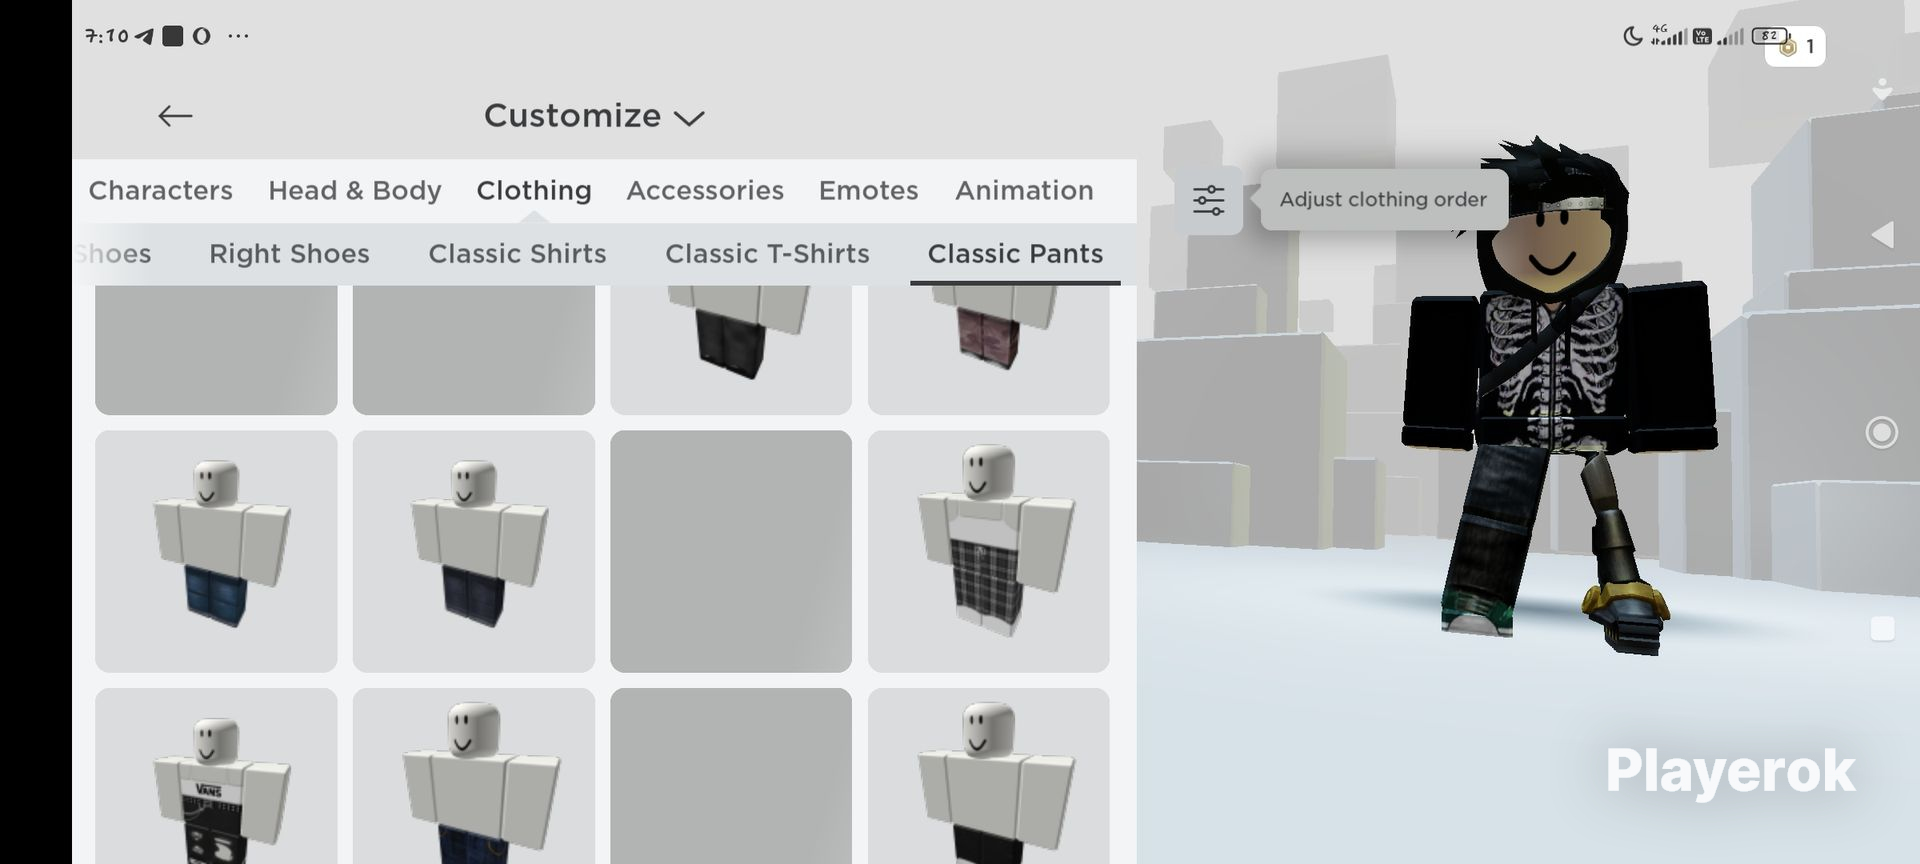Tap the battery indicator in status bar
Screen dimensions: 1920x864
pyautogui.click(x=1769, y=36)
